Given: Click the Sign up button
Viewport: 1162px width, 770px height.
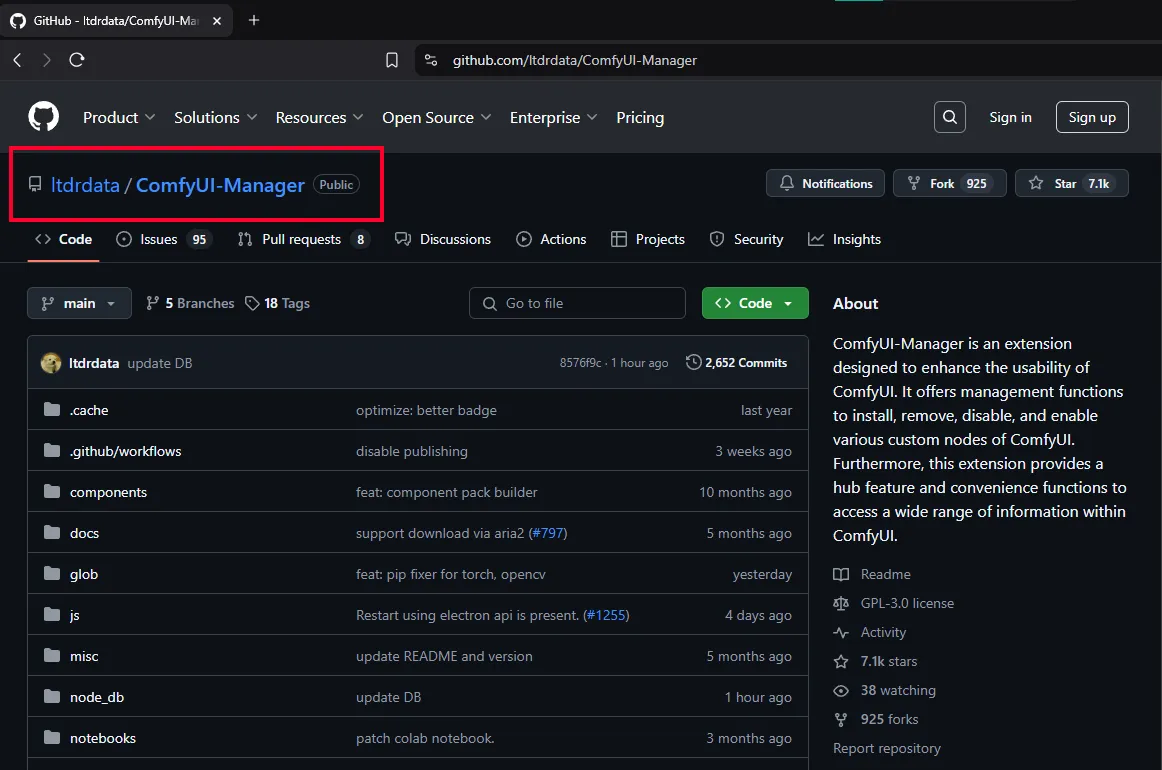Looking at the screenshot, I should coord(1091,117).
